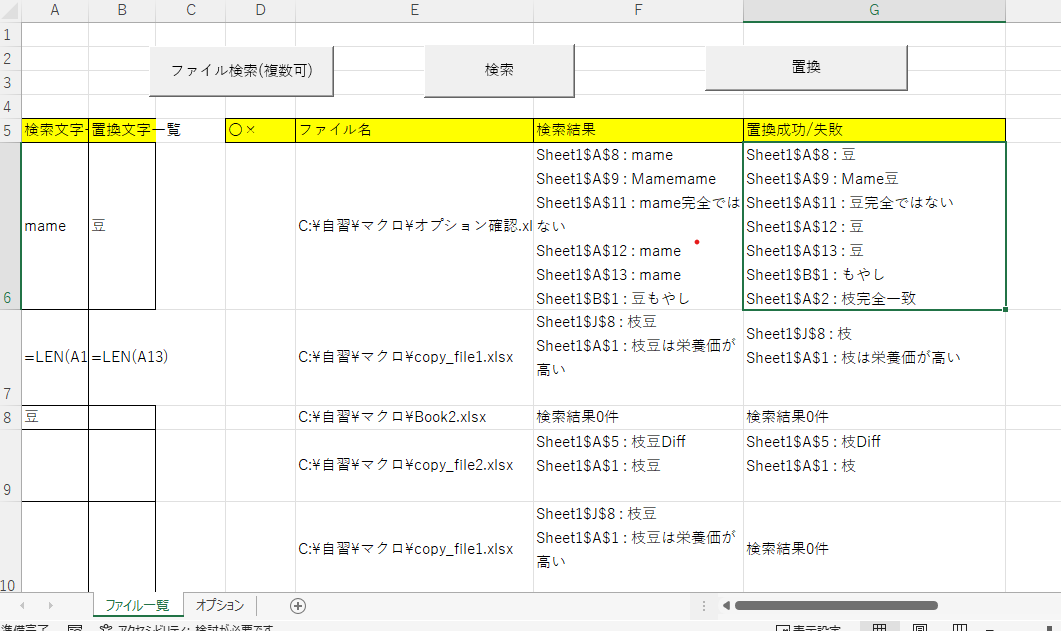
Task: Switch to Page Layout view icon
Action: [920, 626]
